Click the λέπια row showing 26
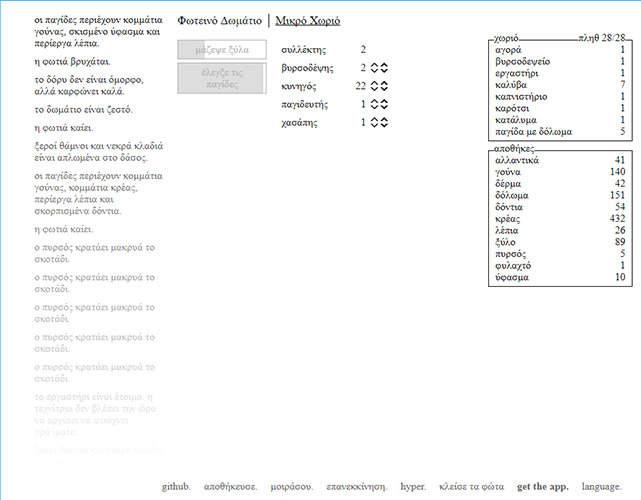This screenshot has width=641, height=500. pos(560,231)
